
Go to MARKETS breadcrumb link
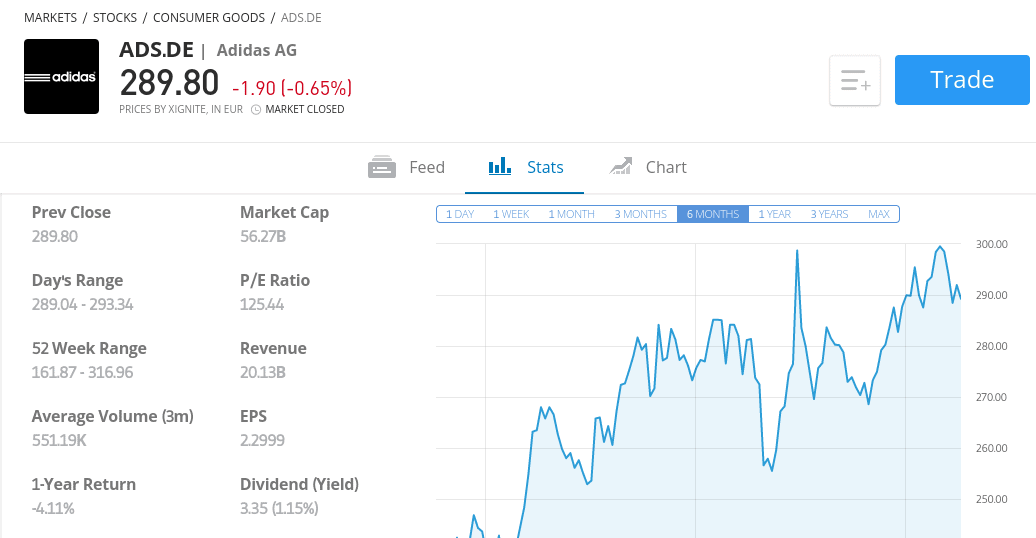click(x=50, y=18)
